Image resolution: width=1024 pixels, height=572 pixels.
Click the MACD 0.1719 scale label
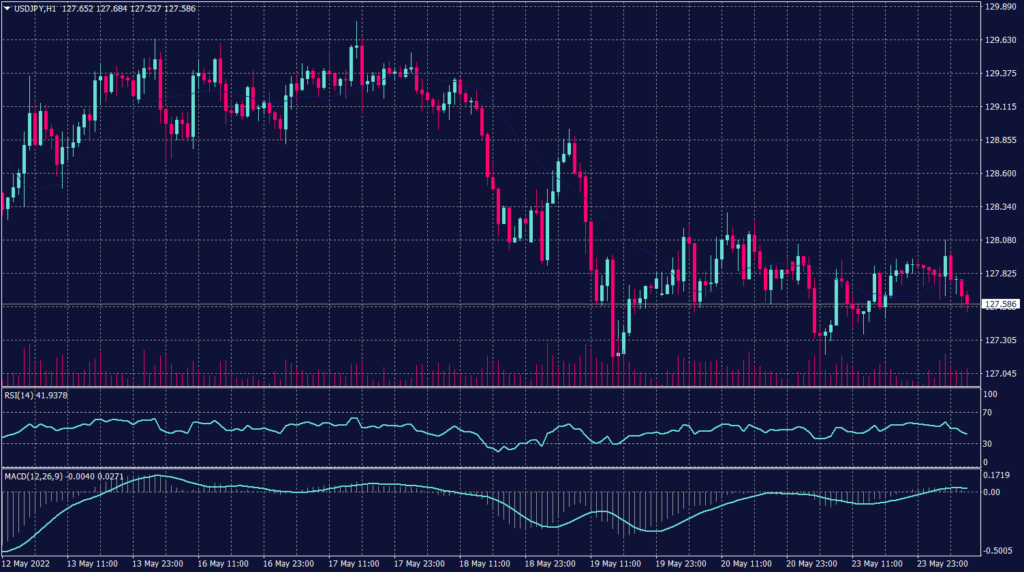[x=997, y=475]
